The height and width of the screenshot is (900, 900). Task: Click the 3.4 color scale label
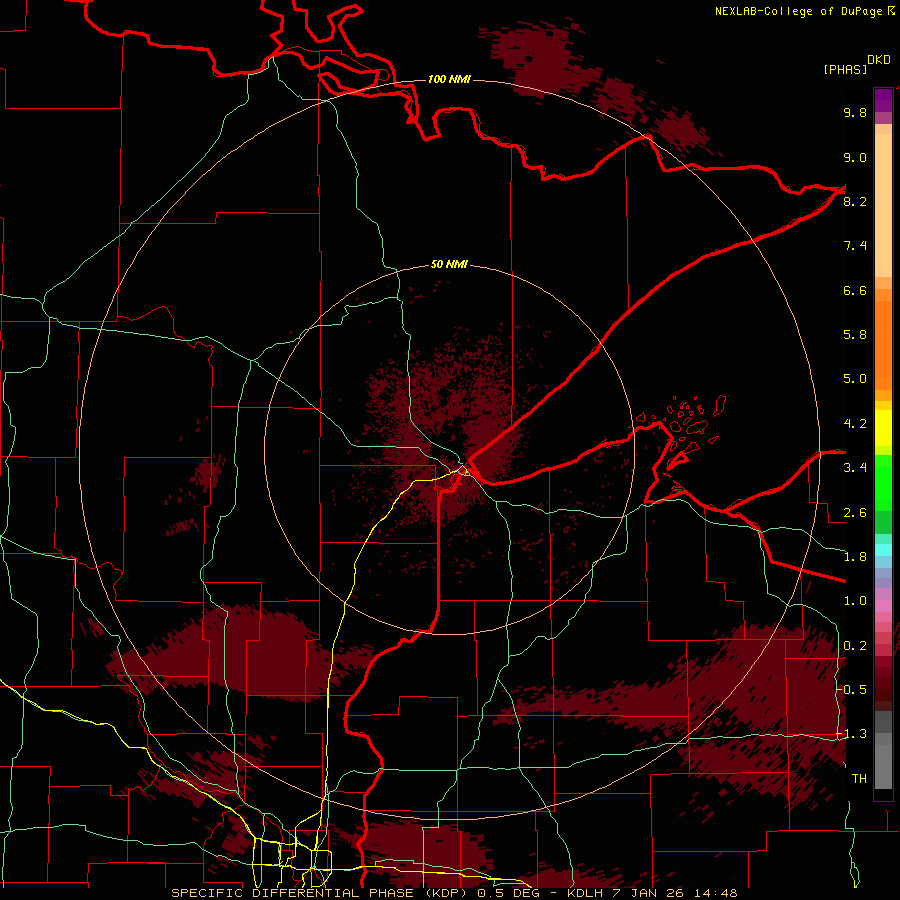tap(855, 468)
